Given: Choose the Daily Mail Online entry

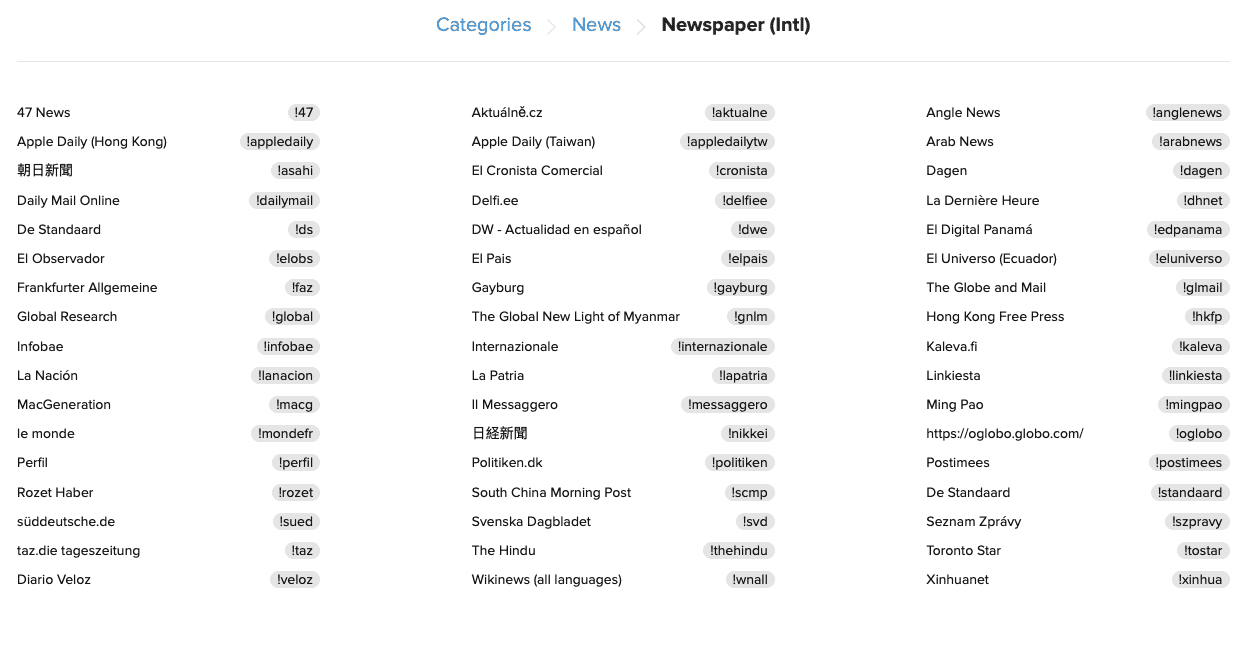Looking at the screenshot, I should point(68,201).
